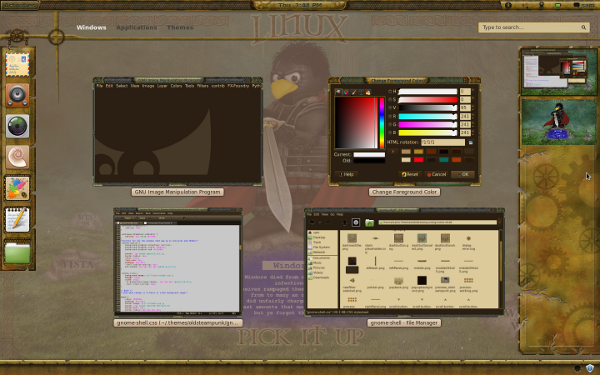This screenshot has height=375, width=600.
Task: Pick the teal swatch in the color history
Action: point(443,160)
